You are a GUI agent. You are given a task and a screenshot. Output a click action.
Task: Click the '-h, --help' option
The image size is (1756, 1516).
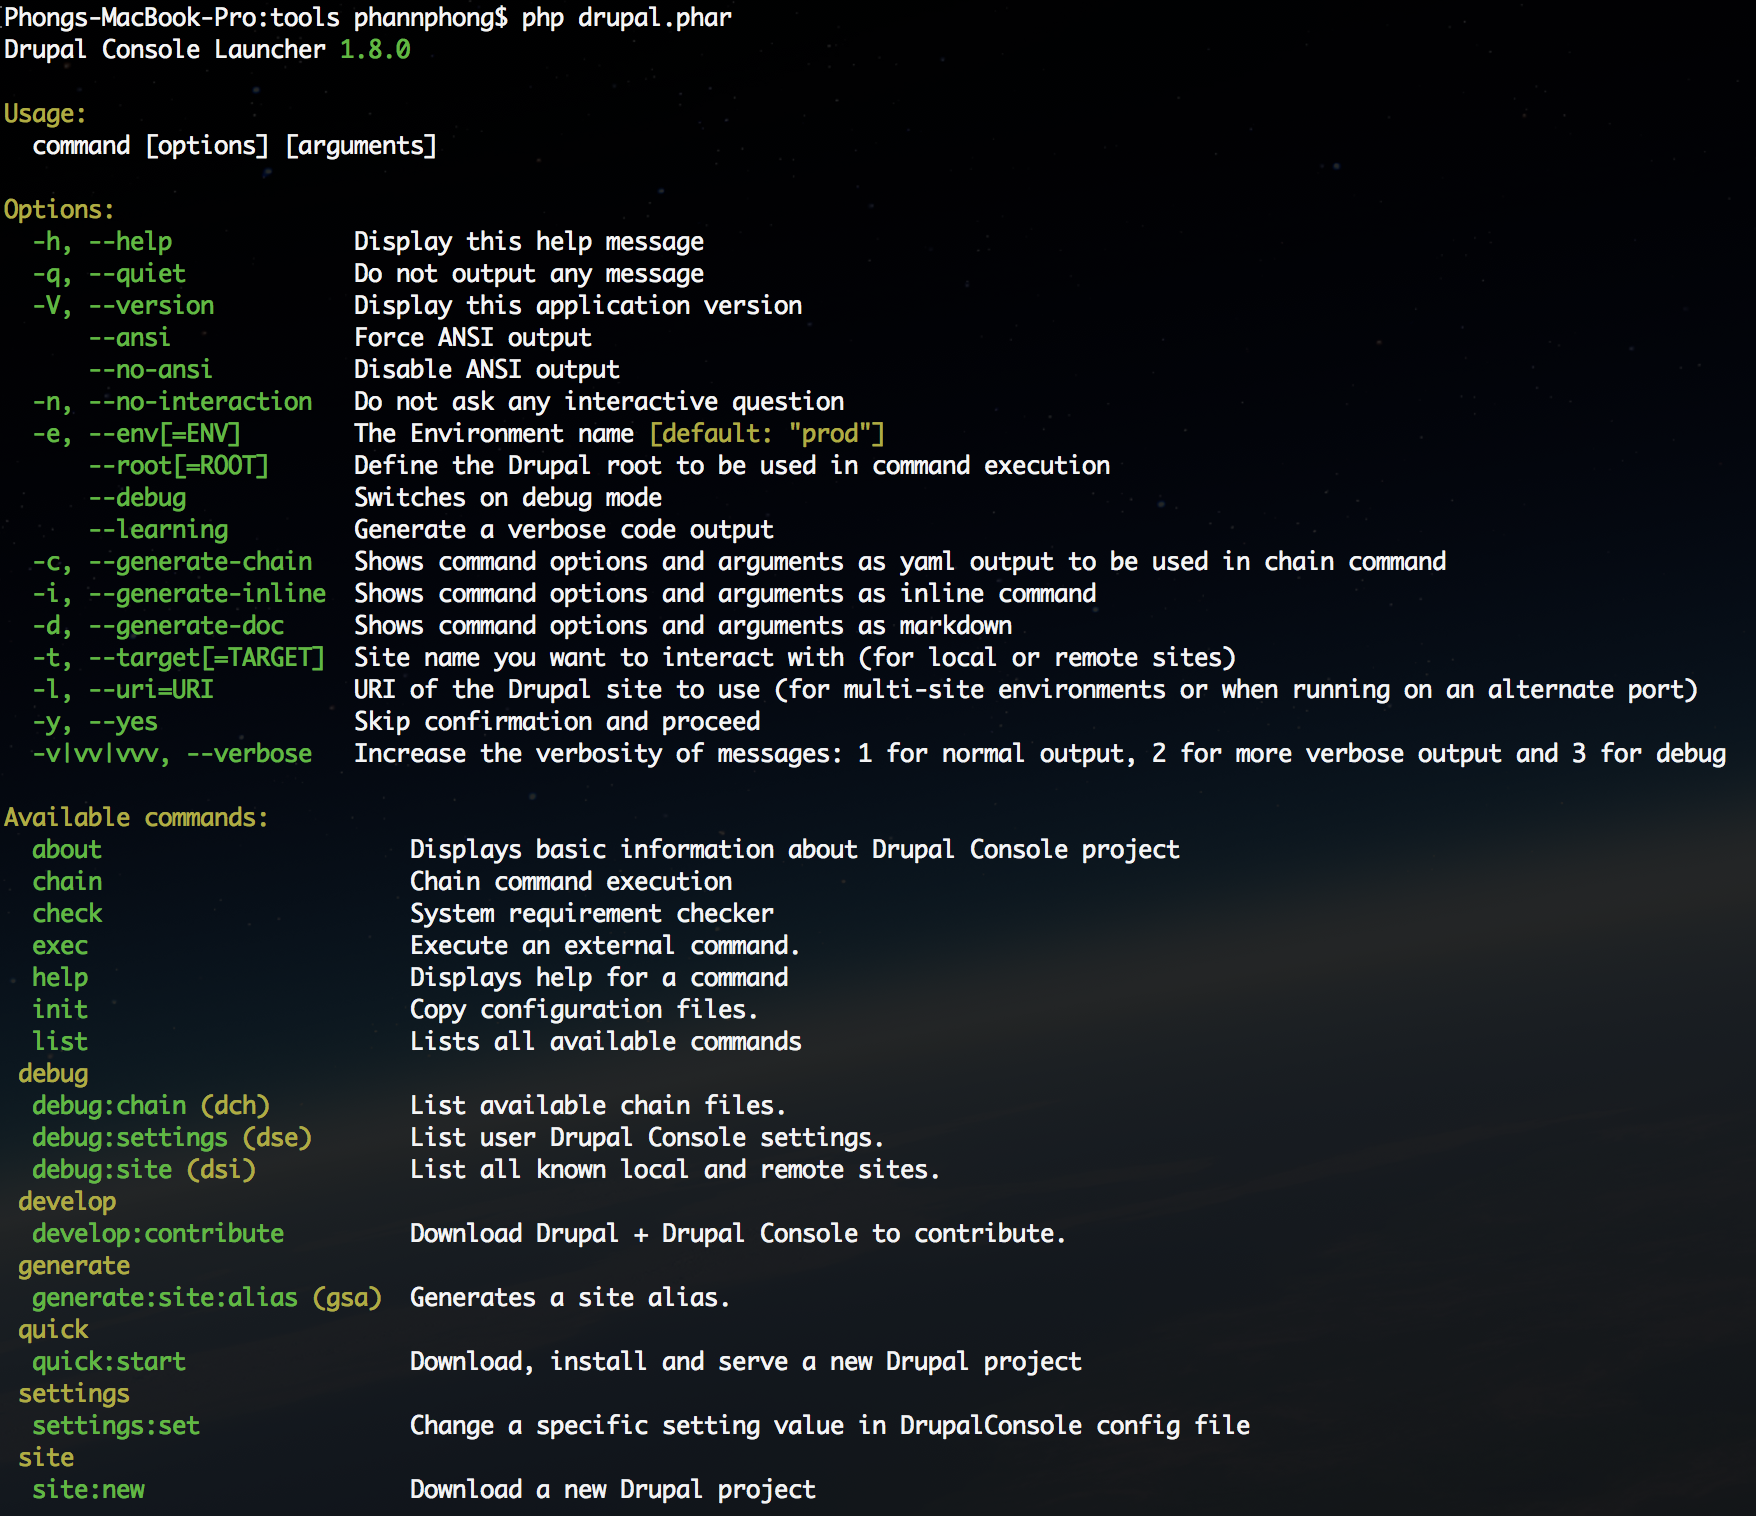(x=102, y=242)
